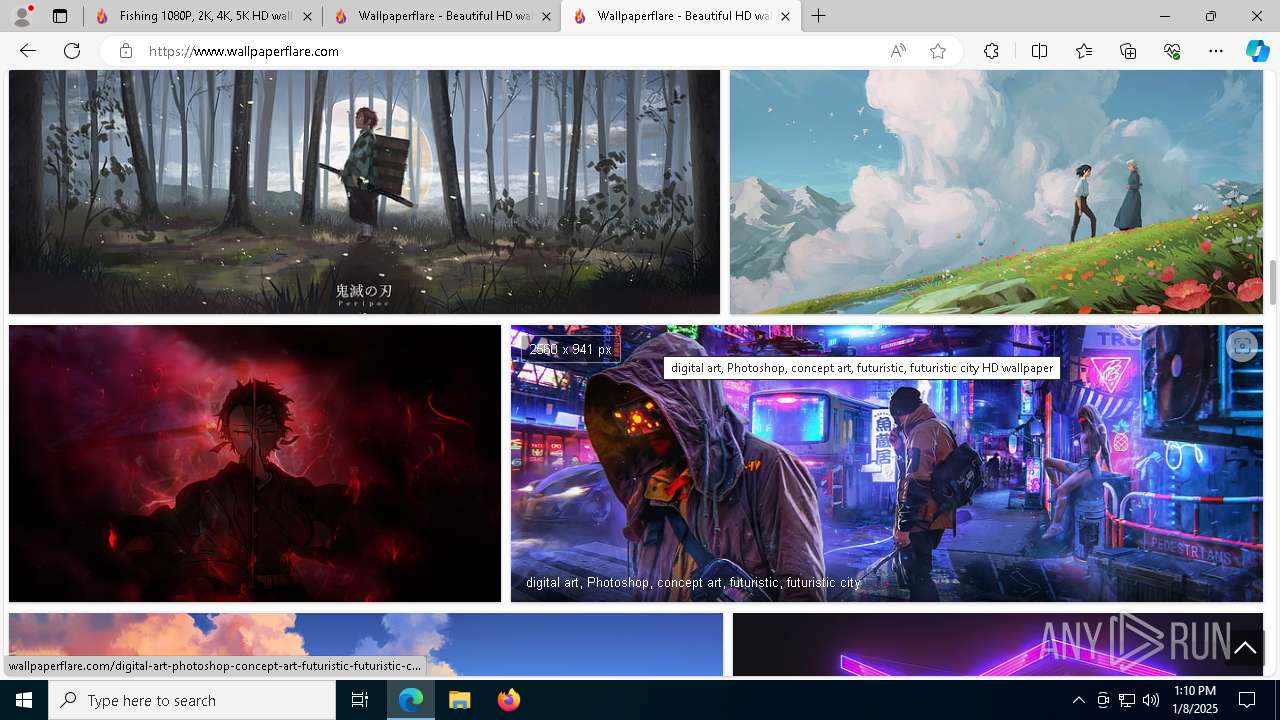Open Collections panel
Image resolution: width=1280 pixels, height=720 pixels.
(x=1128, y=51)
